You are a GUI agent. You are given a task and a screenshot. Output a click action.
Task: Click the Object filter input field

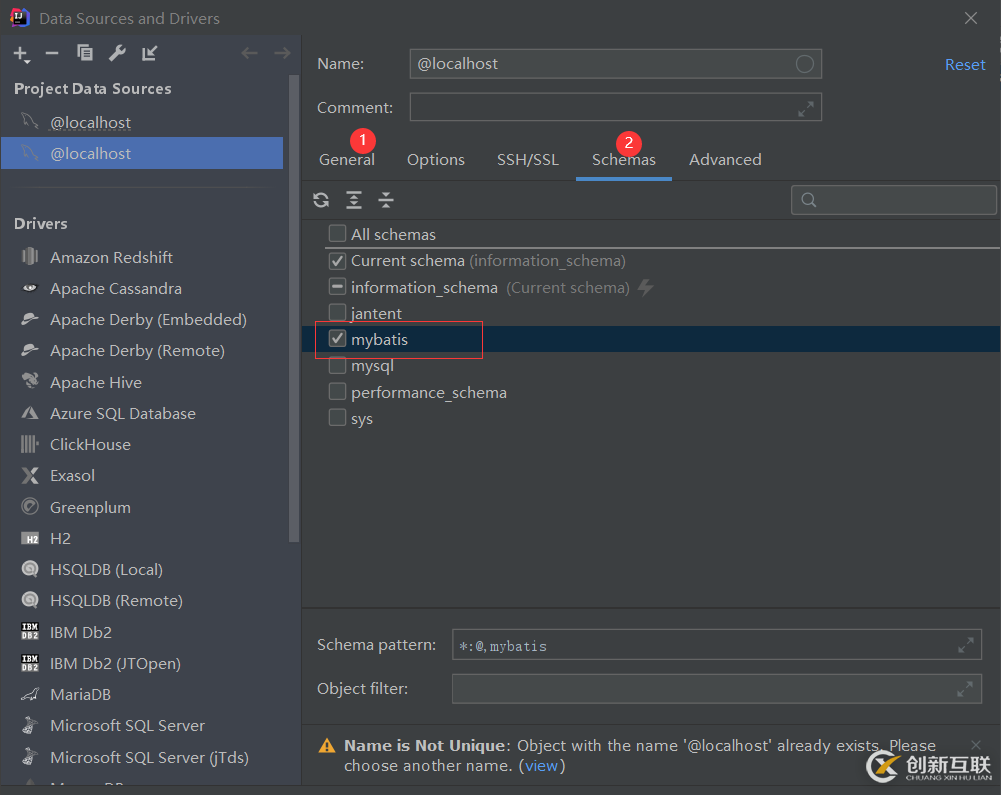[716, 688]
